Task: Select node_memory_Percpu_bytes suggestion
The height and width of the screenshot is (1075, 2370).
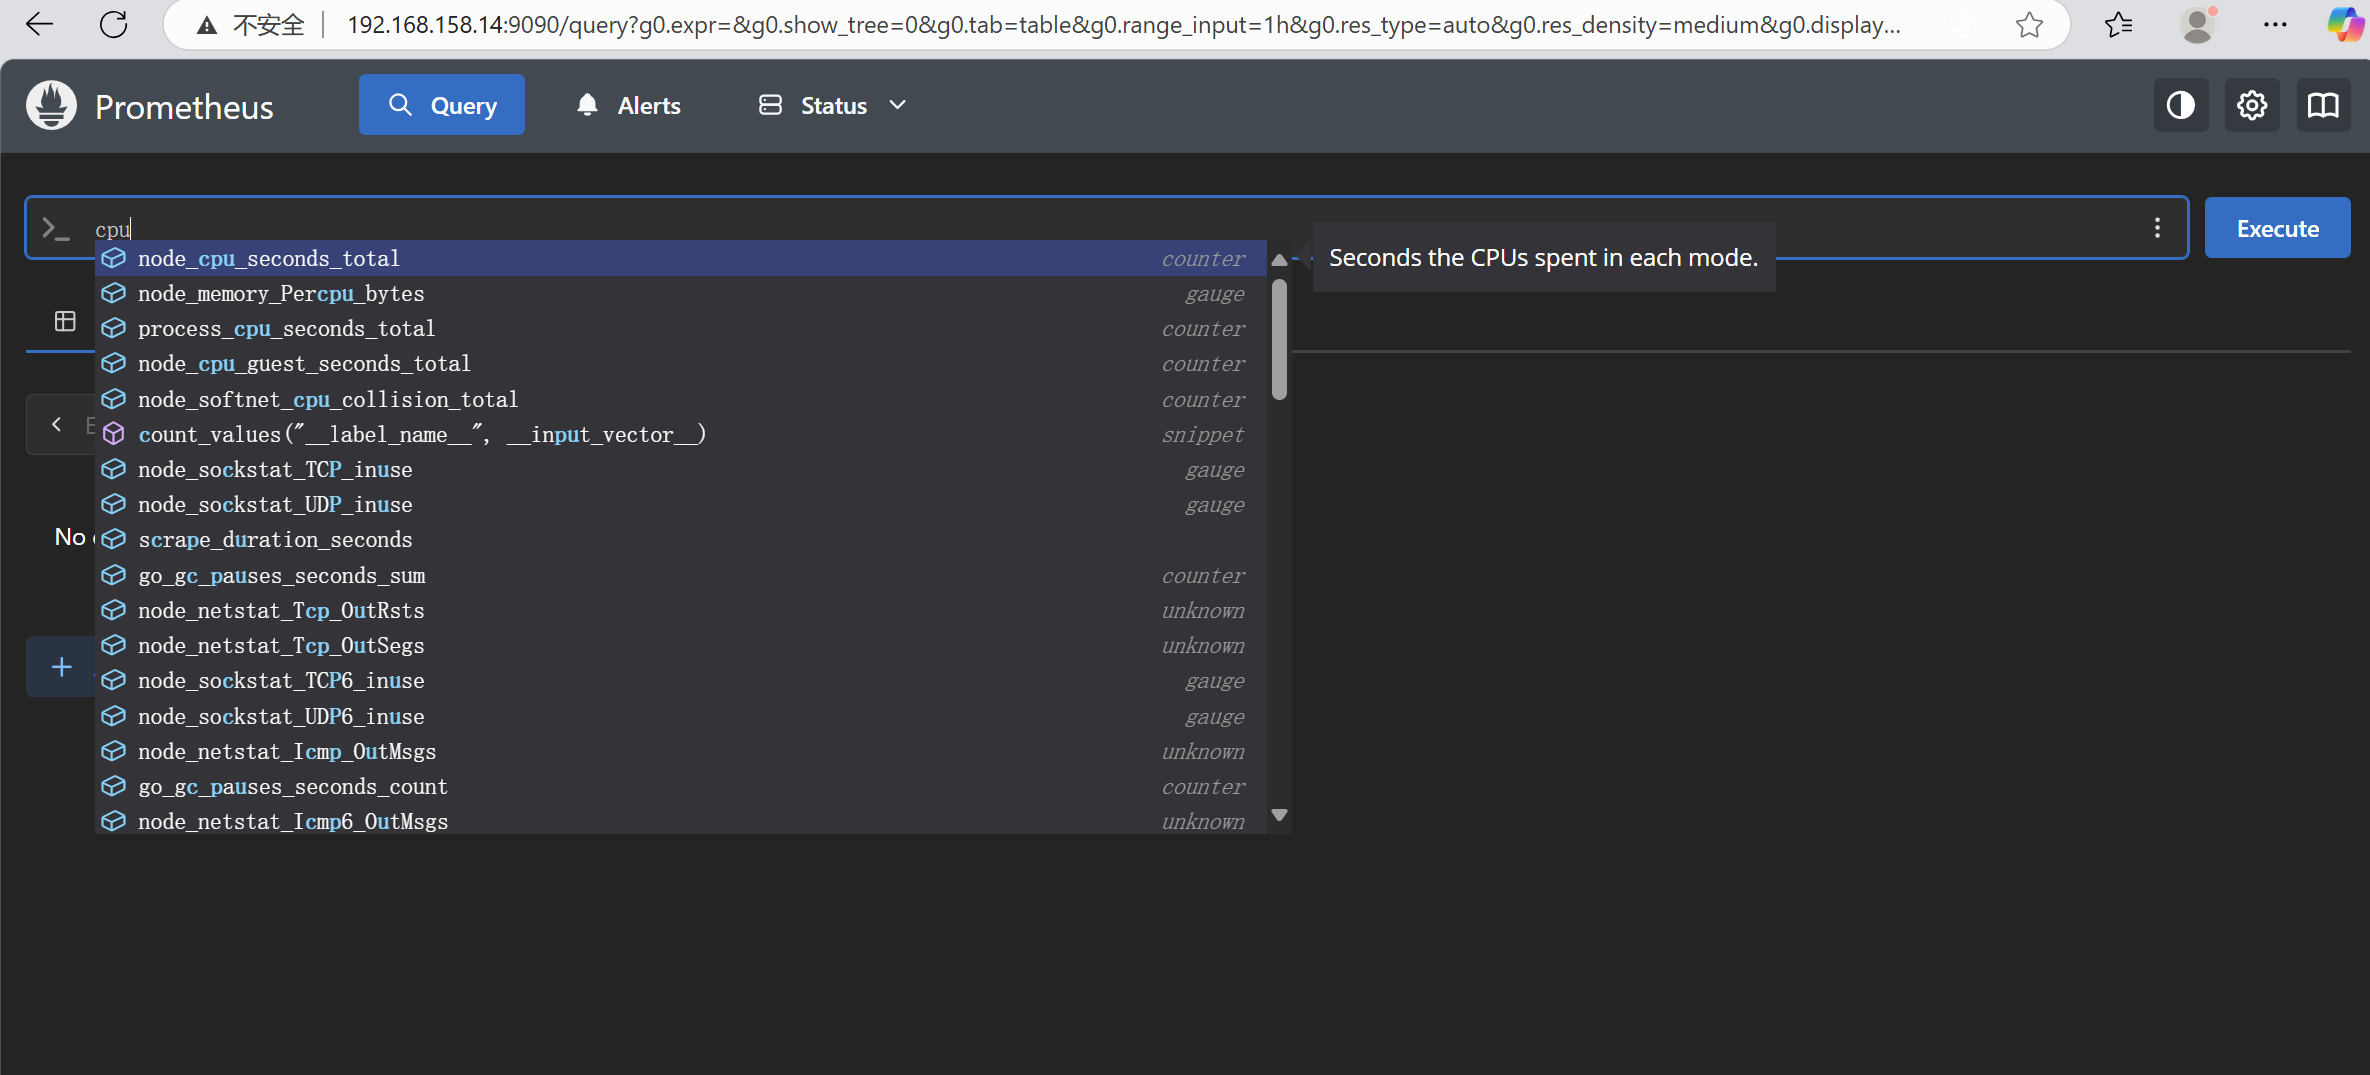Action: (681, 294)
